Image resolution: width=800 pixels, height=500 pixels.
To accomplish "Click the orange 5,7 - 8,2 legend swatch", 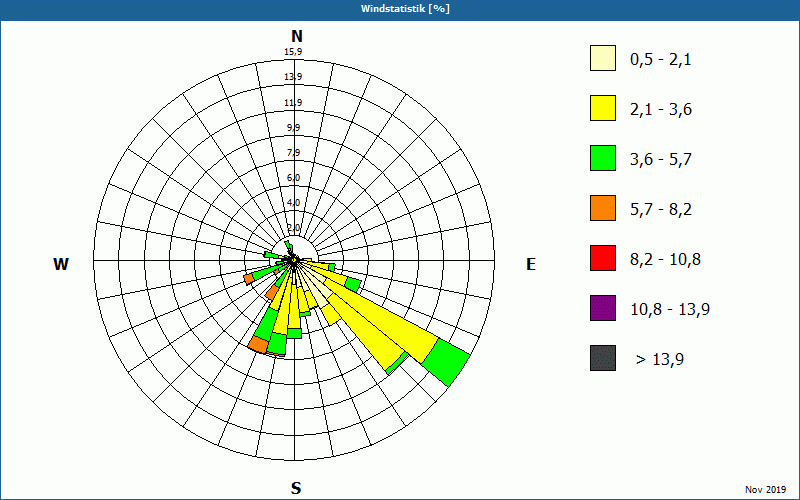I will (x=603, y=208).
